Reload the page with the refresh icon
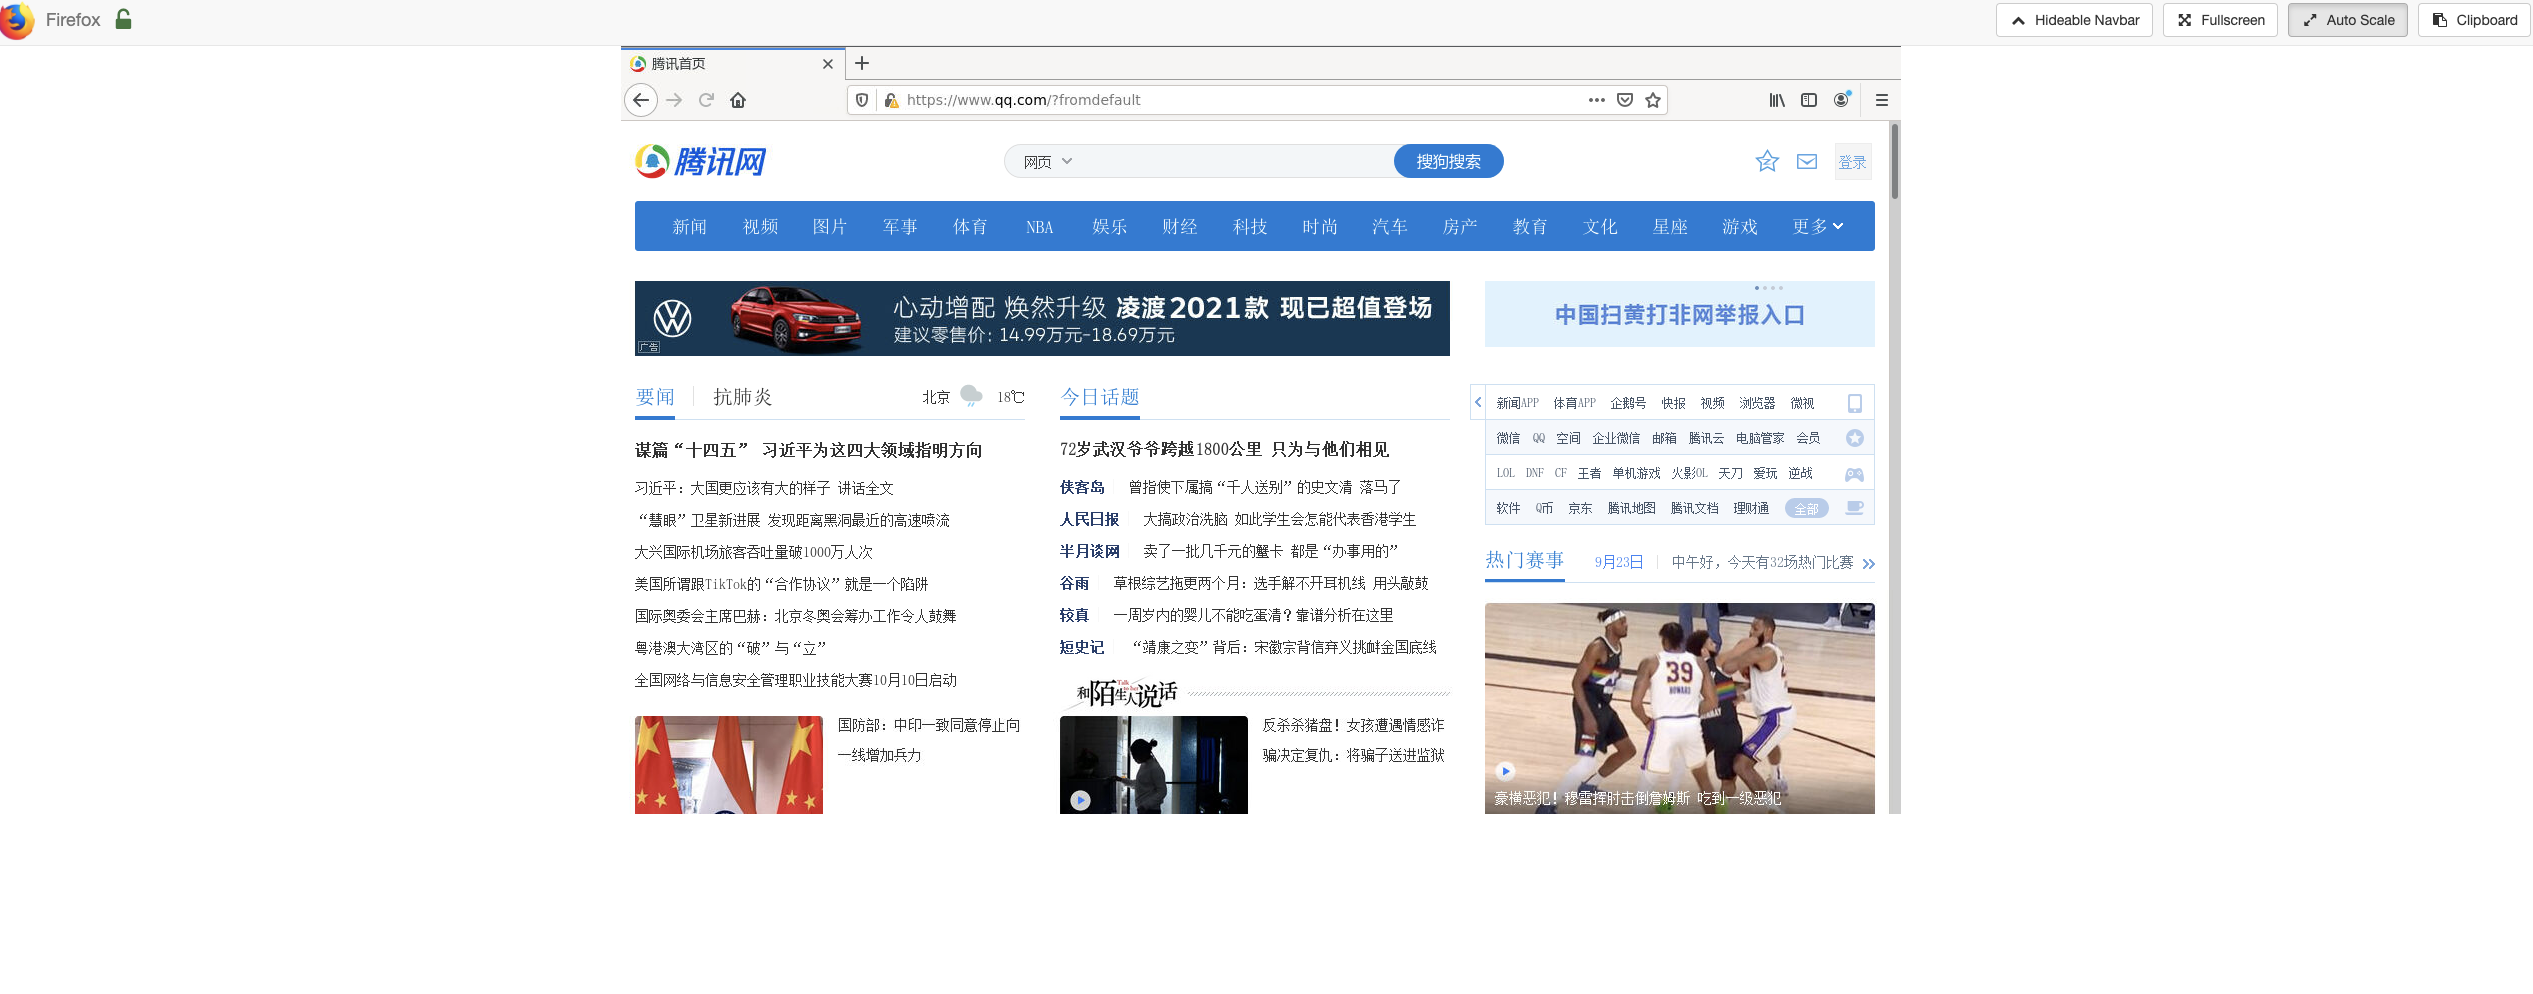The image size is (2533, 994). click(706, 100)
